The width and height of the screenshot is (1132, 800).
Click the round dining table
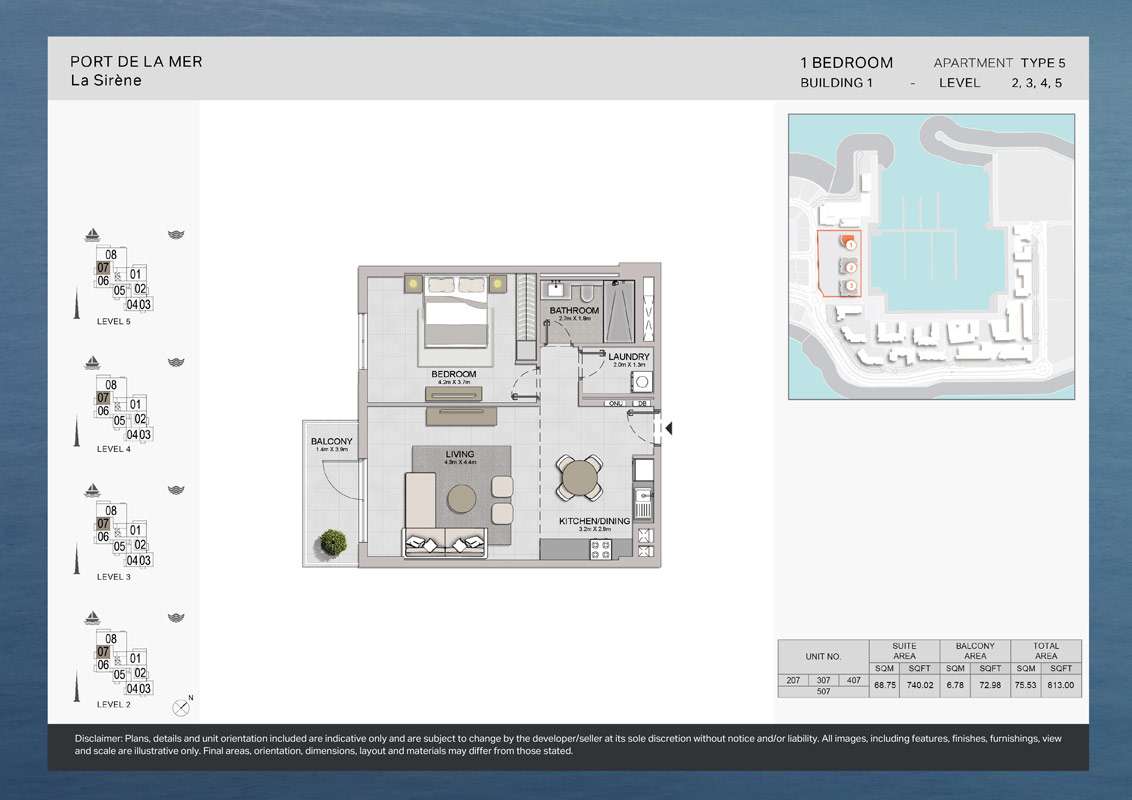579,478
